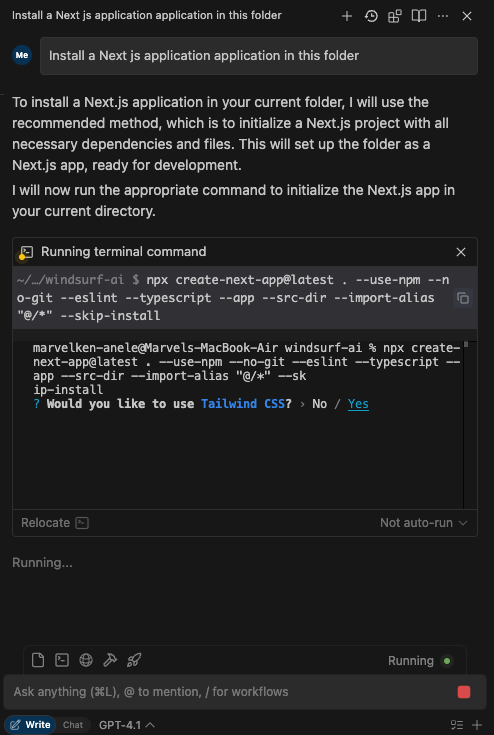Open the book docs icon in header
The width and height of the screenshot is (494, 735).
coord(419,16)
